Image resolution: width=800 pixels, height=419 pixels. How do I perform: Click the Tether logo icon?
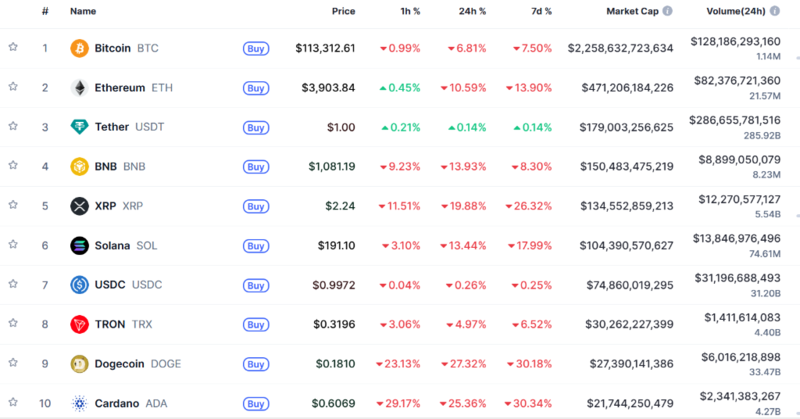point(79,127)
